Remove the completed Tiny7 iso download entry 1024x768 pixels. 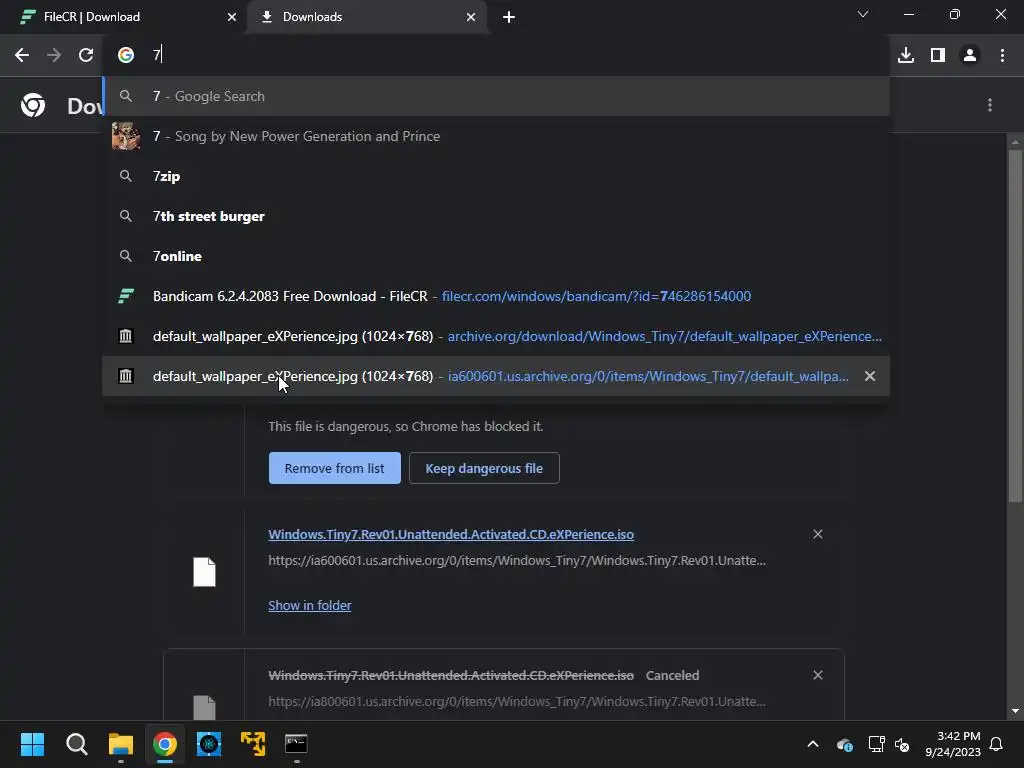point(818,534)
